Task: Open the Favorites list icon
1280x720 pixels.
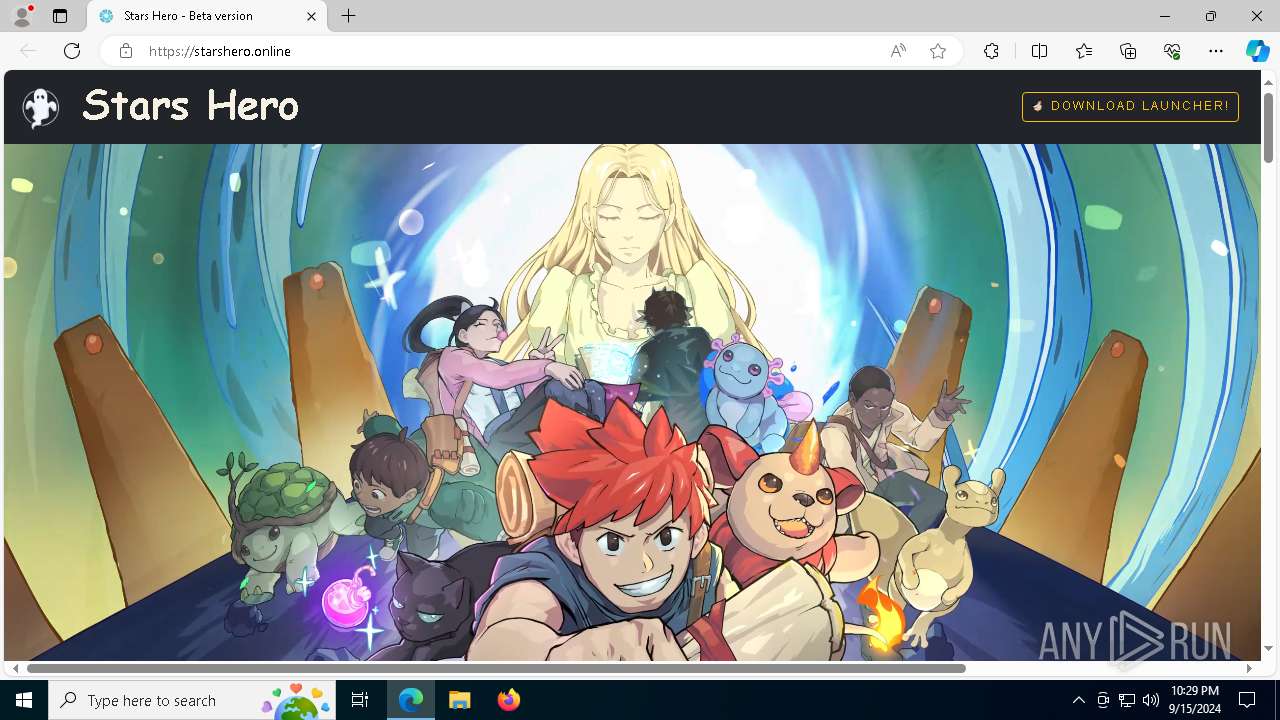Action: pyautogui.click(x=1084, y=51)
